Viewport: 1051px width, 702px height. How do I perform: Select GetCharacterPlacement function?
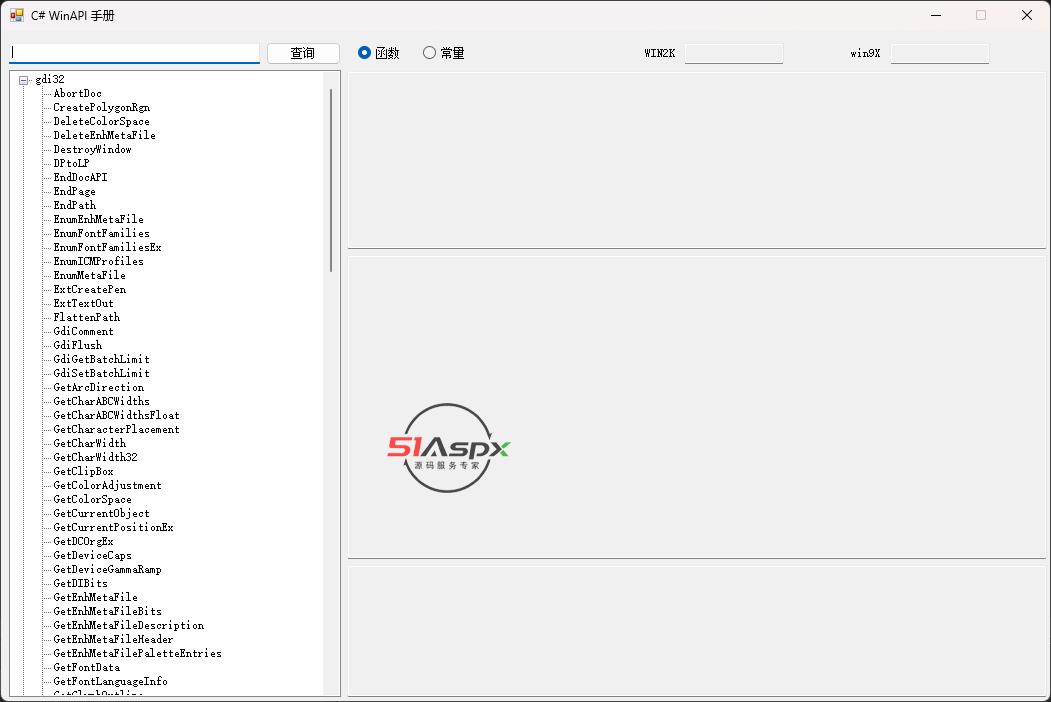[x=116, y=430]
